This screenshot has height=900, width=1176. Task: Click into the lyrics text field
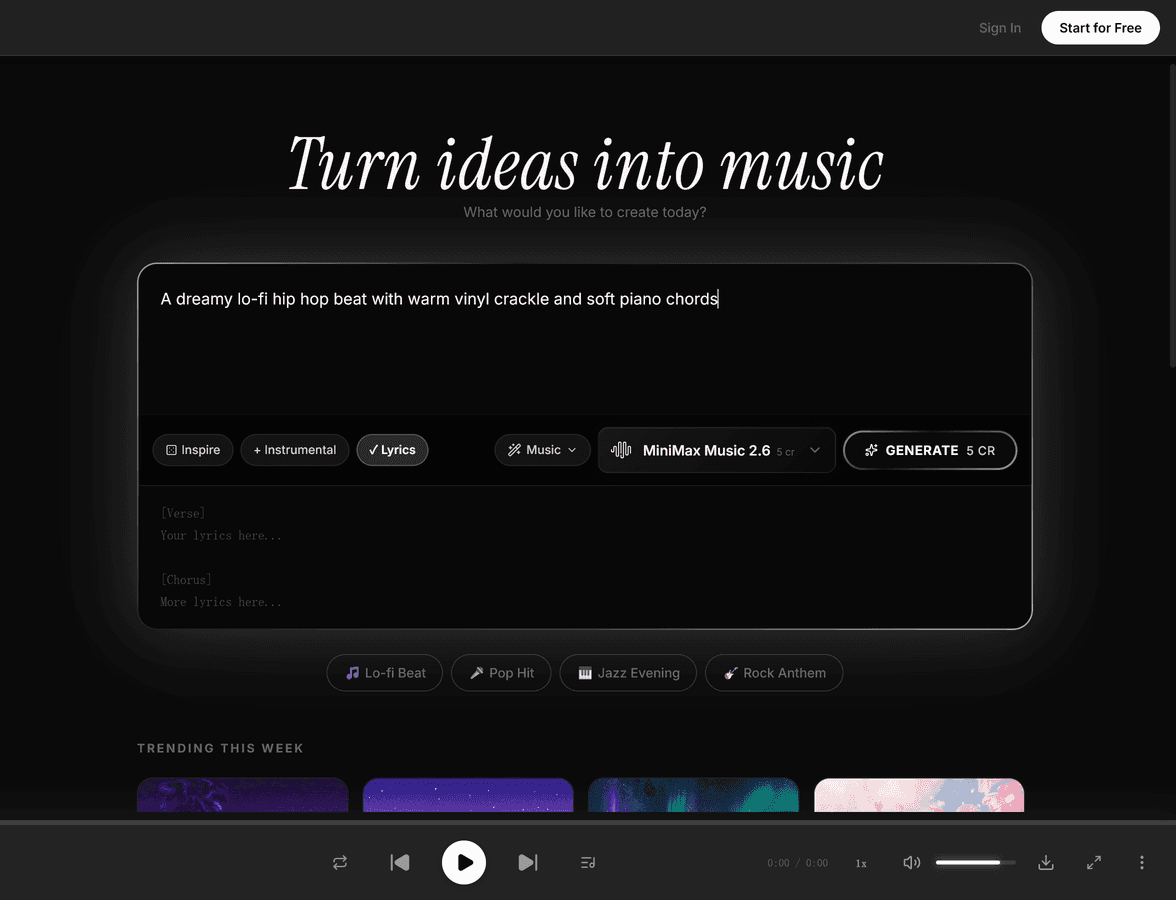585,557
